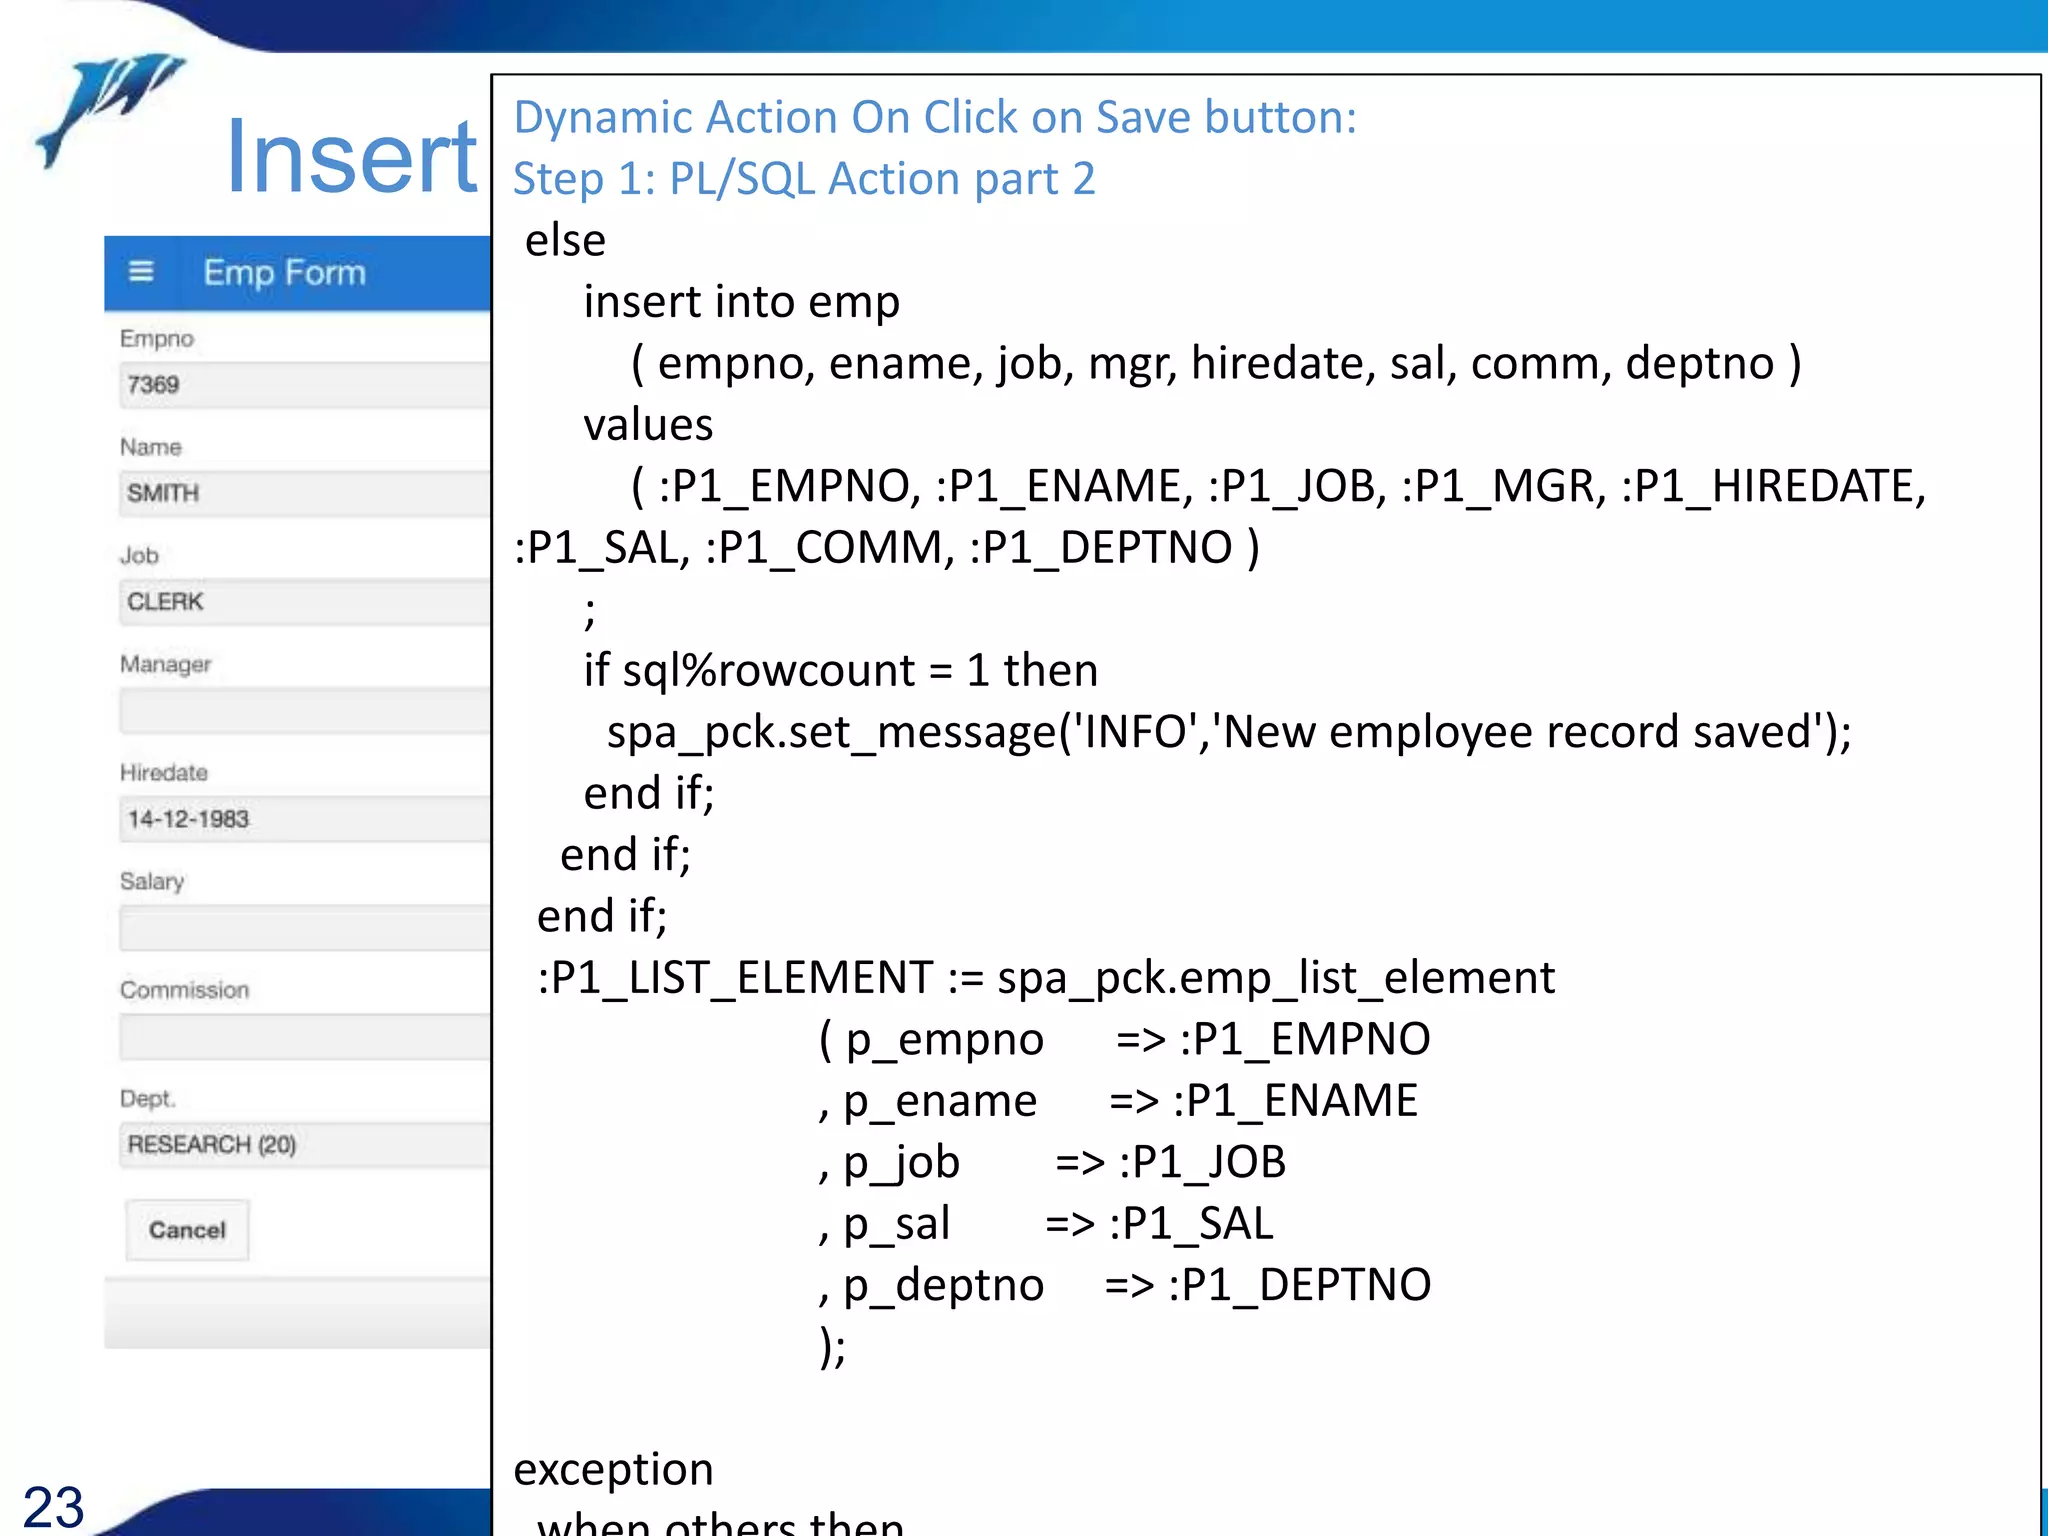This screenshot has height=1536, width=2048.
Task: Click the Dynamic Action On Click heading
Action: [x=934, y=118]
